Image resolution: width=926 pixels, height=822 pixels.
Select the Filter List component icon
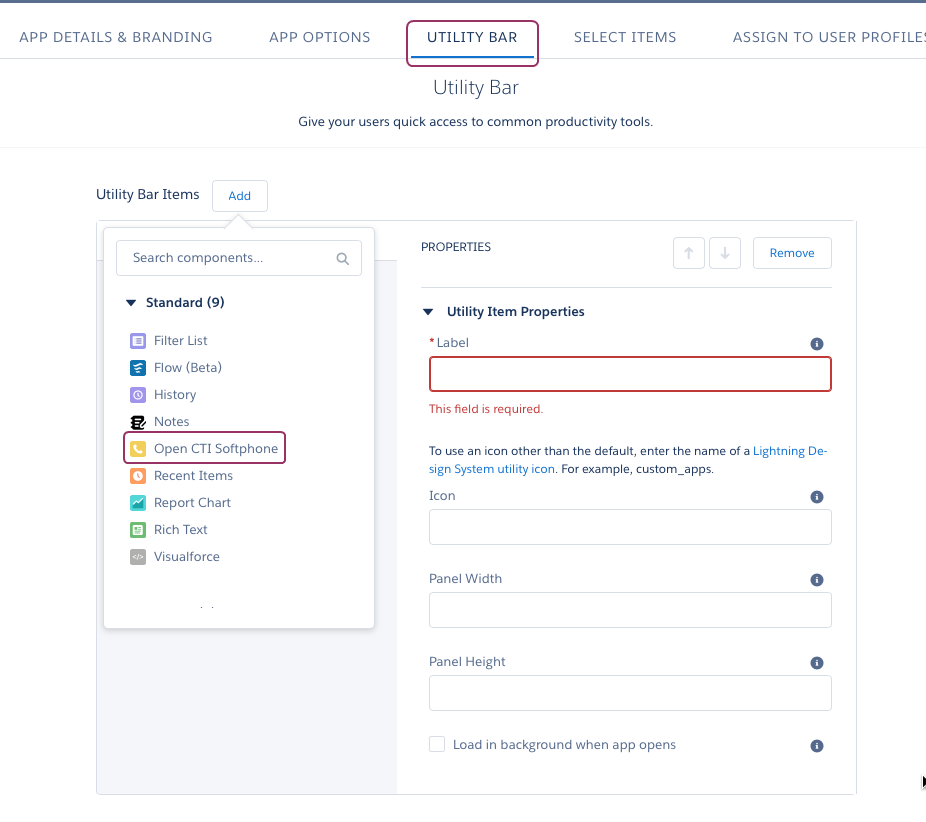tap(138, 341)
